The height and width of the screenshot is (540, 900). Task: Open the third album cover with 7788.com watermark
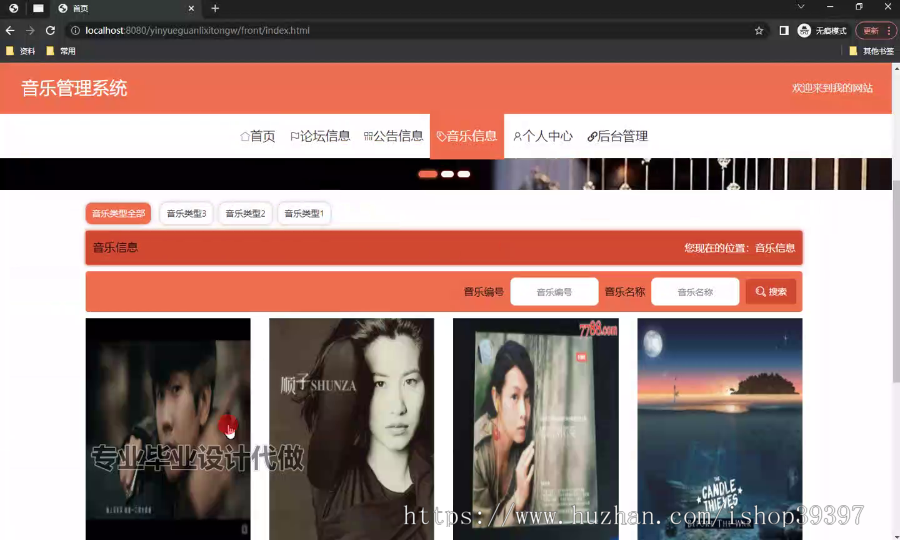point(536,429)
